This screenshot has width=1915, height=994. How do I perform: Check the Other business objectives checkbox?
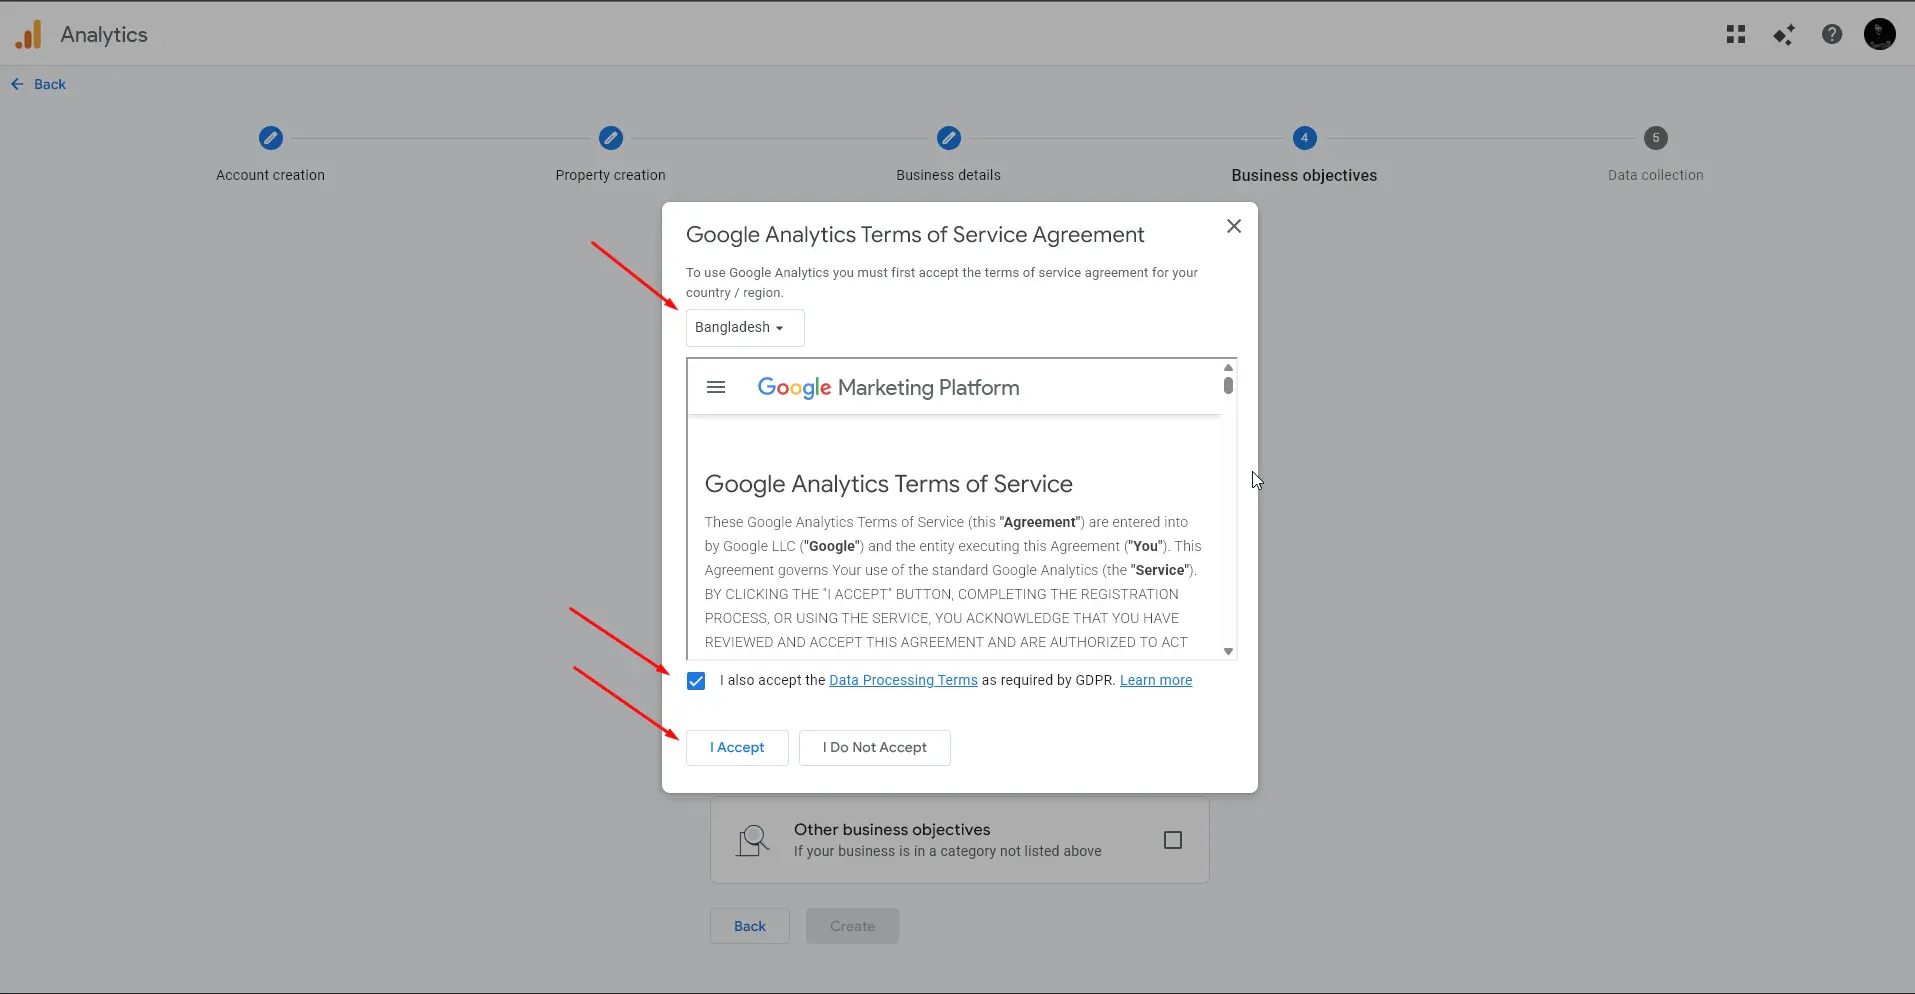[1173, 841]
